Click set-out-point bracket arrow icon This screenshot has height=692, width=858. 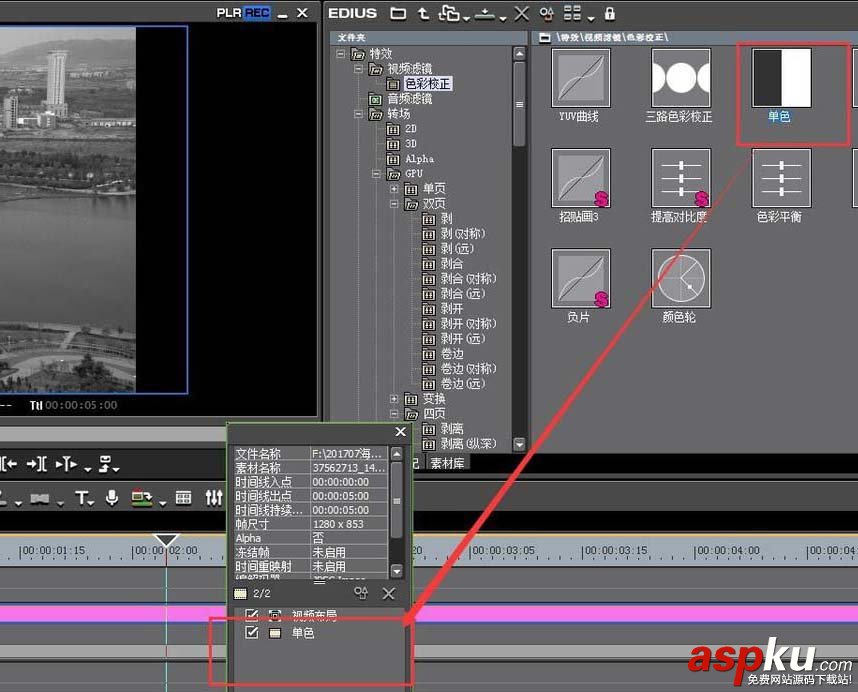(37, 464)
